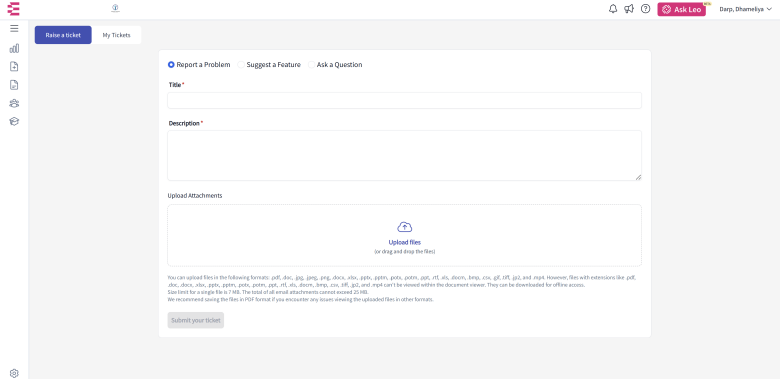Click the 'Size limit for a single file' text
780x379 pixels.
tap(268, 292)
